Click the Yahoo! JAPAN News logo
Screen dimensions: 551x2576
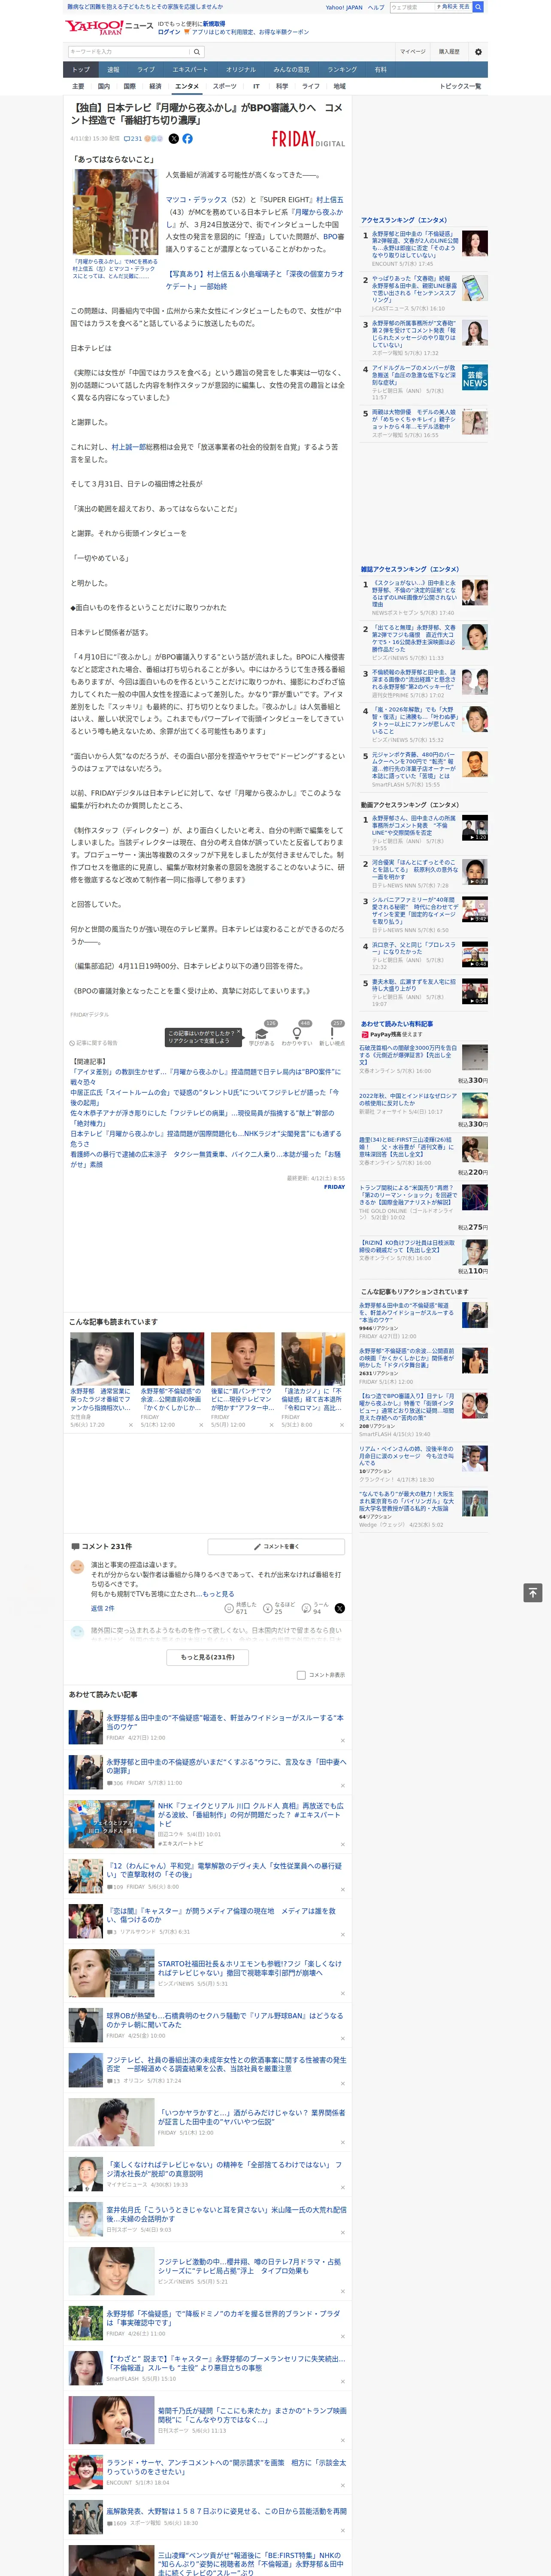tap(110, 27)
